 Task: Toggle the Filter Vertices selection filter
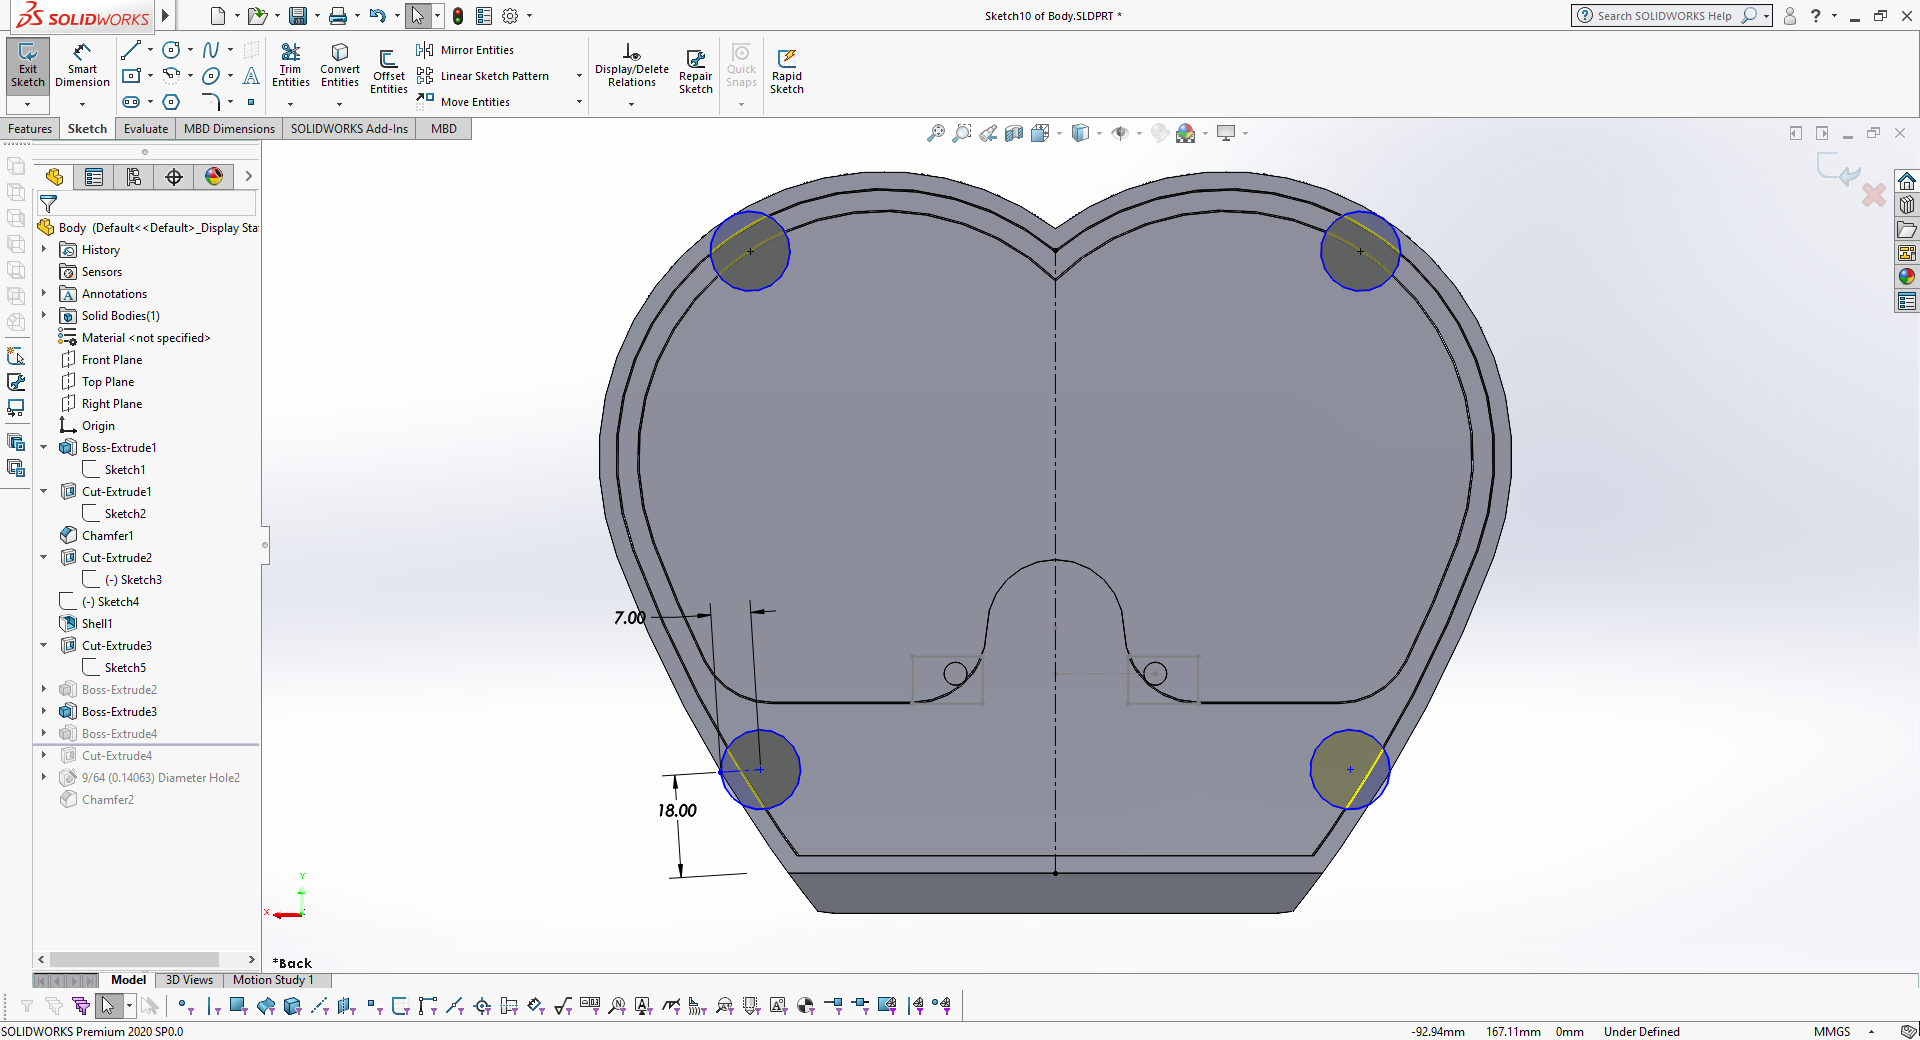click(x=185, y=1006)
